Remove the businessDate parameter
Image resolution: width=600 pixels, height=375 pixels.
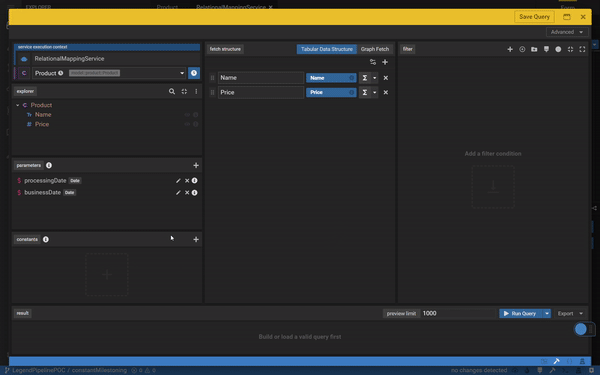[x=187, y=192]
